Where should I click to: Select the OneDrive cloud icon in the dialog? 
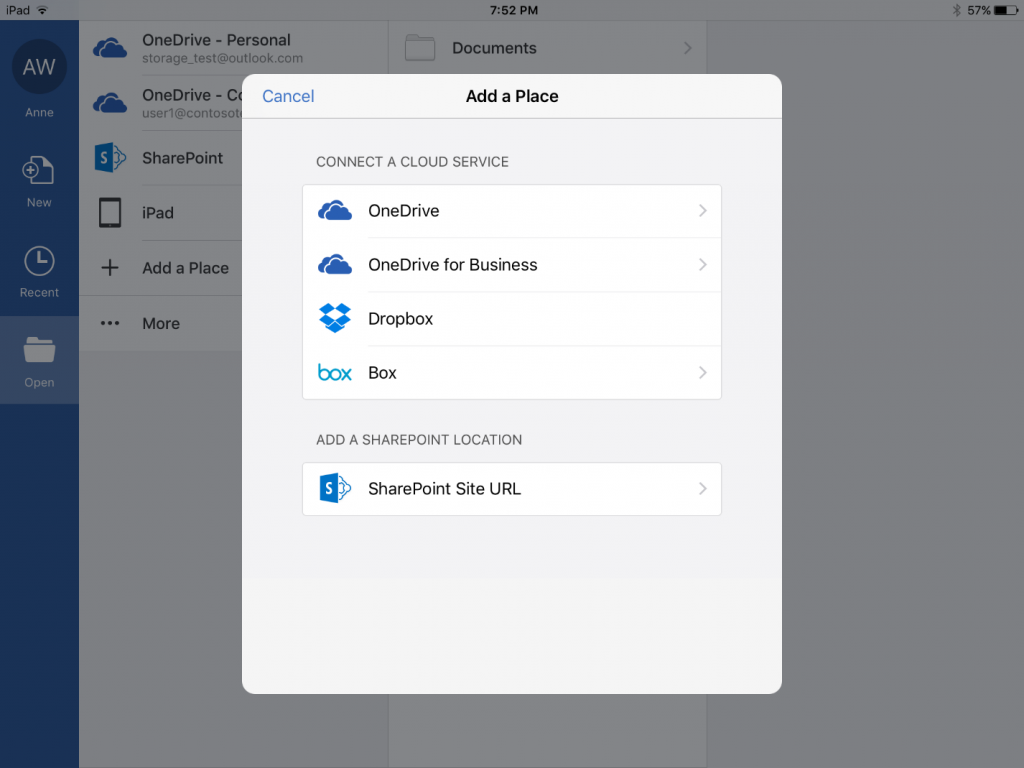pyautogui.click(x=335, y=210)
